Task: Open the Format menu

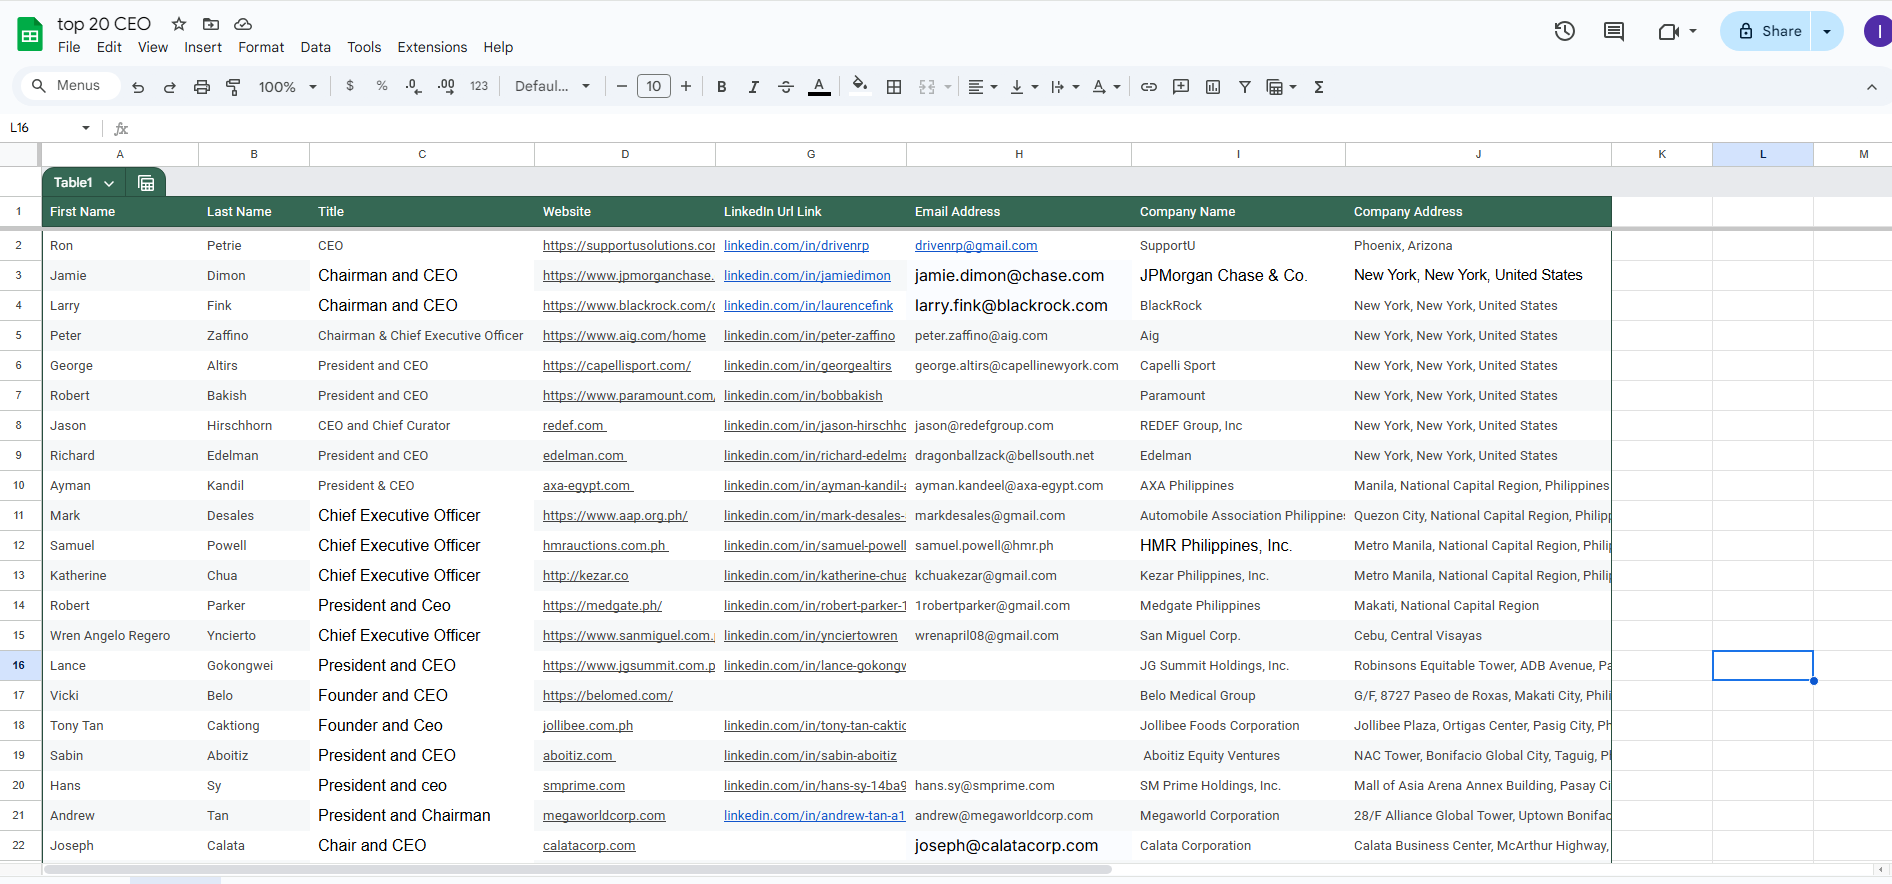Action: tap(261, 47)
